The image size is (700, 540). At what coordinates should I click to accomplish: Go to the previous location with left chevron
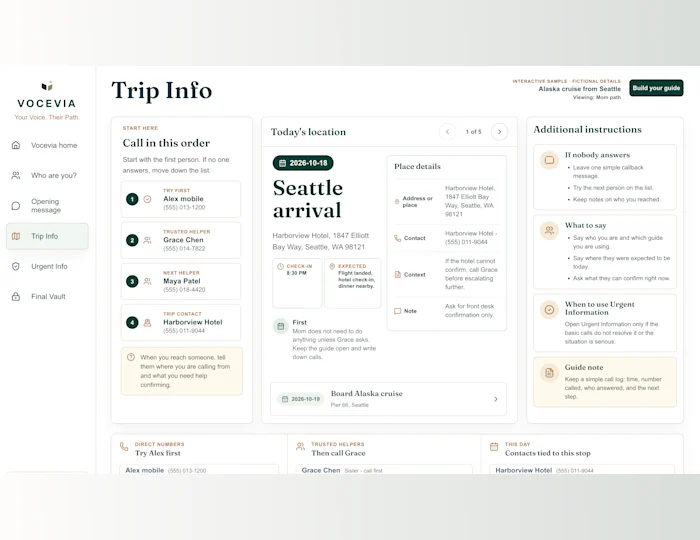(447, 132)
